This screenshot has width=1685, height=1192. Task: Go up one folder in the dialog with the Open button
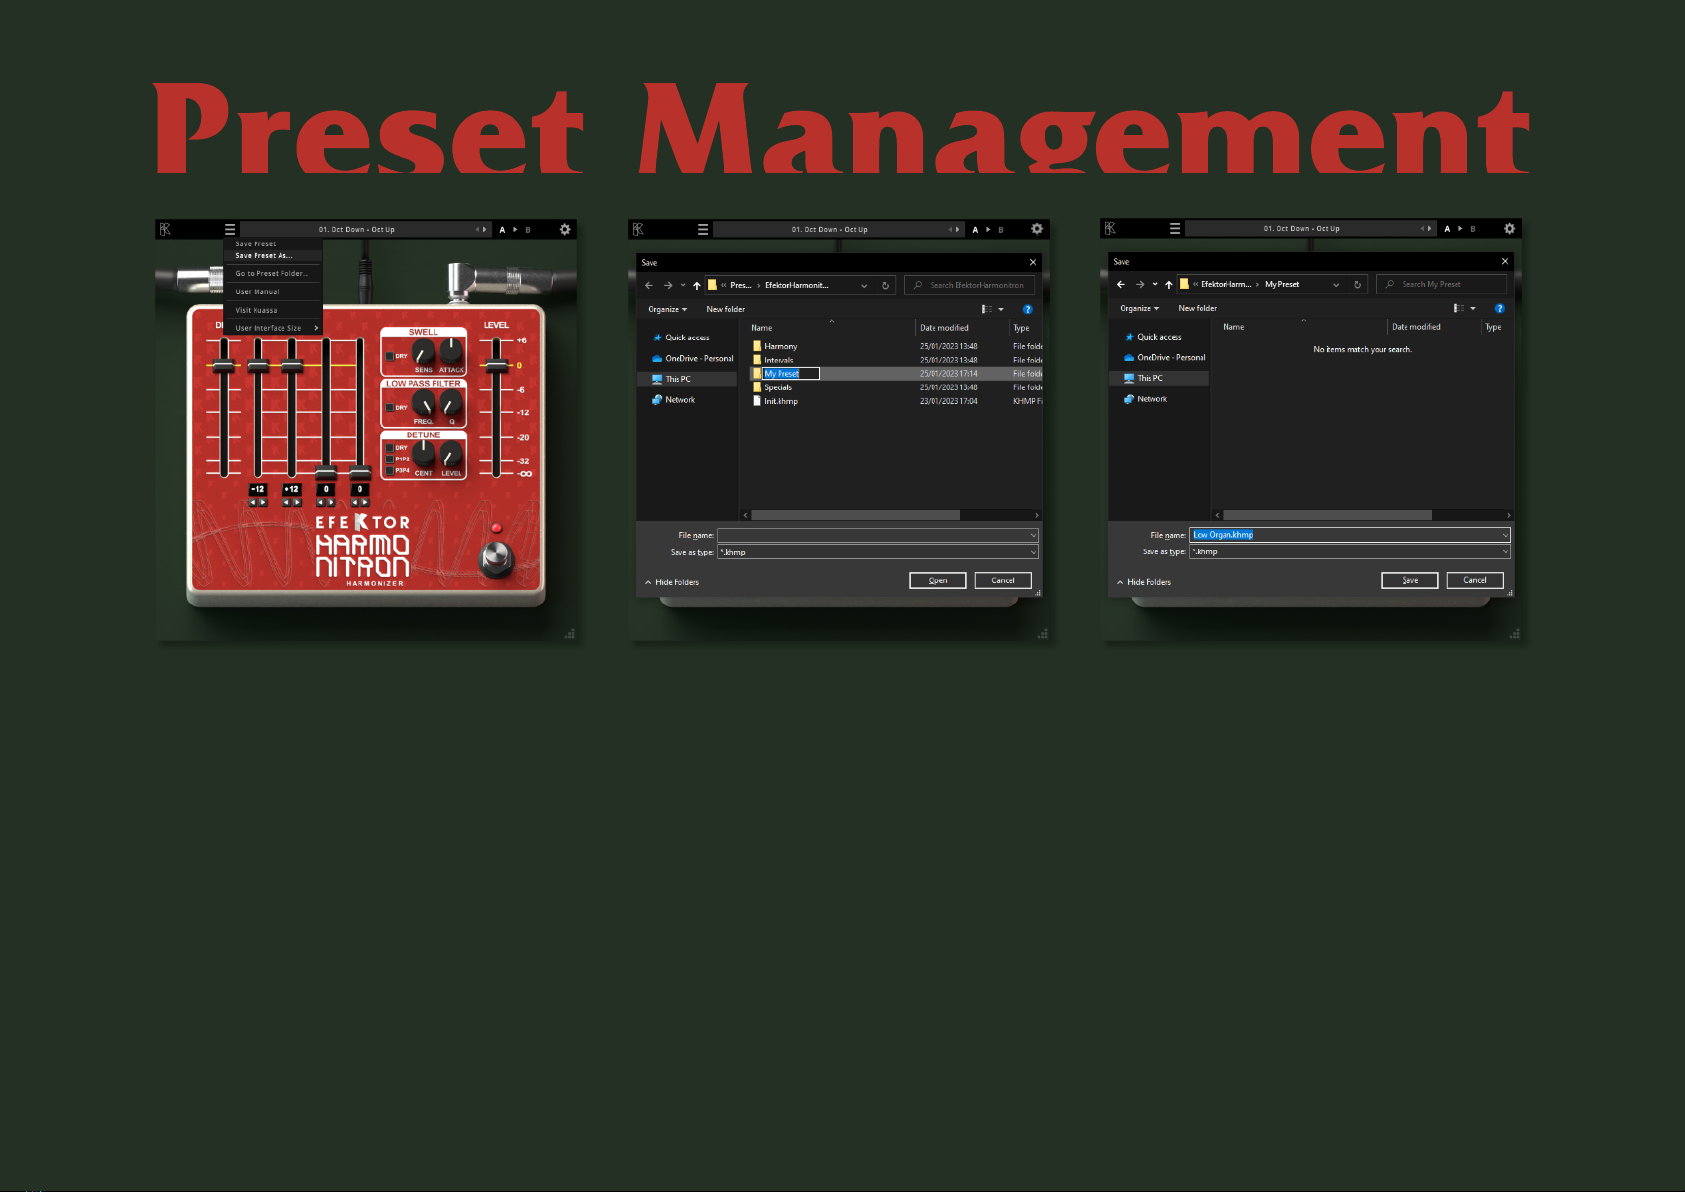point(697,285)
